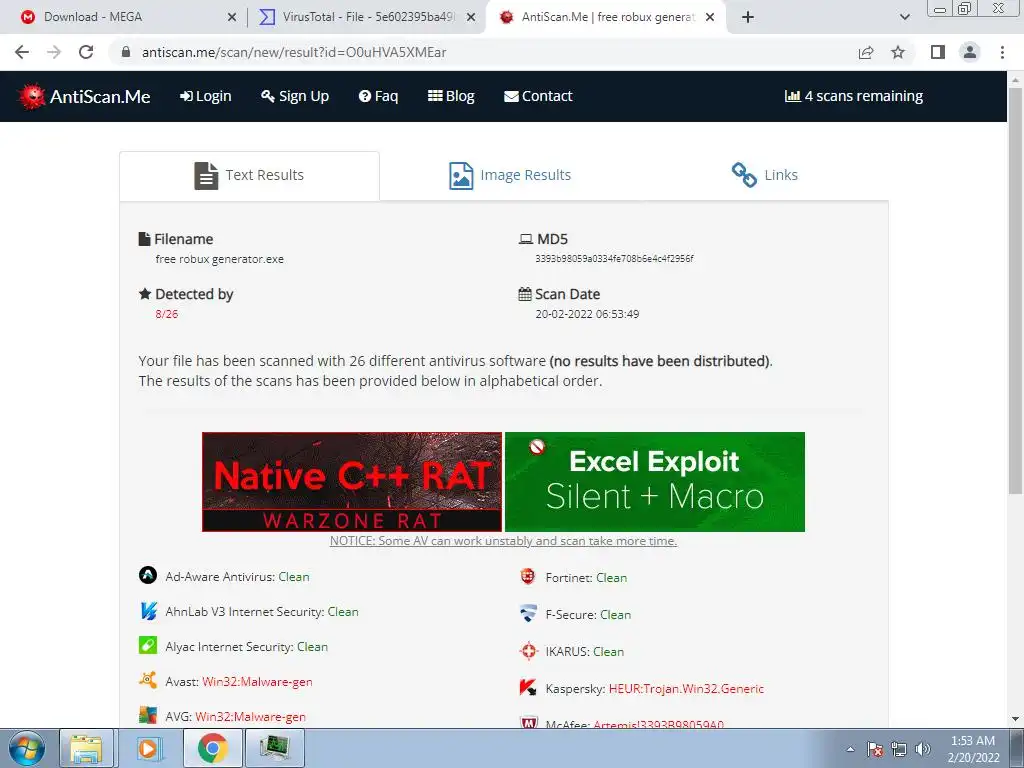Click the 4 scans remaining link

854,96
